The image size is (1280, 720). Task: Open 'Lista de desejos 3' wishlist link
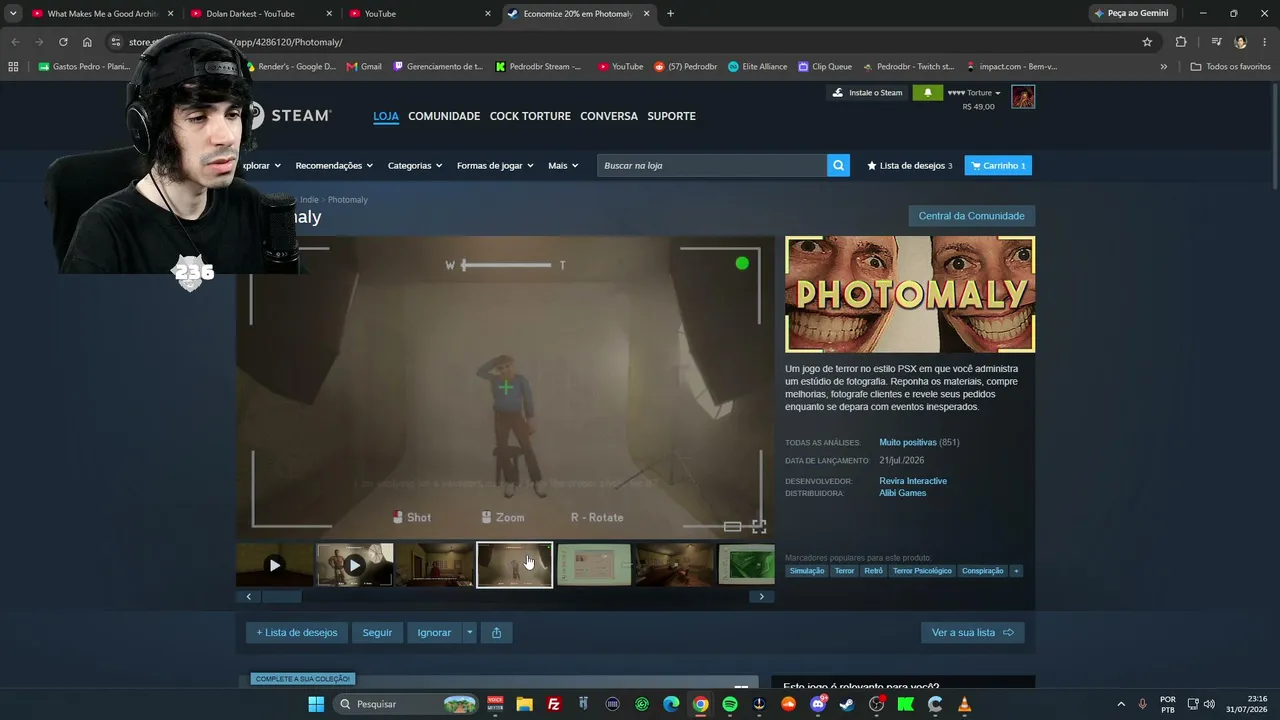[x=910, y=166]
